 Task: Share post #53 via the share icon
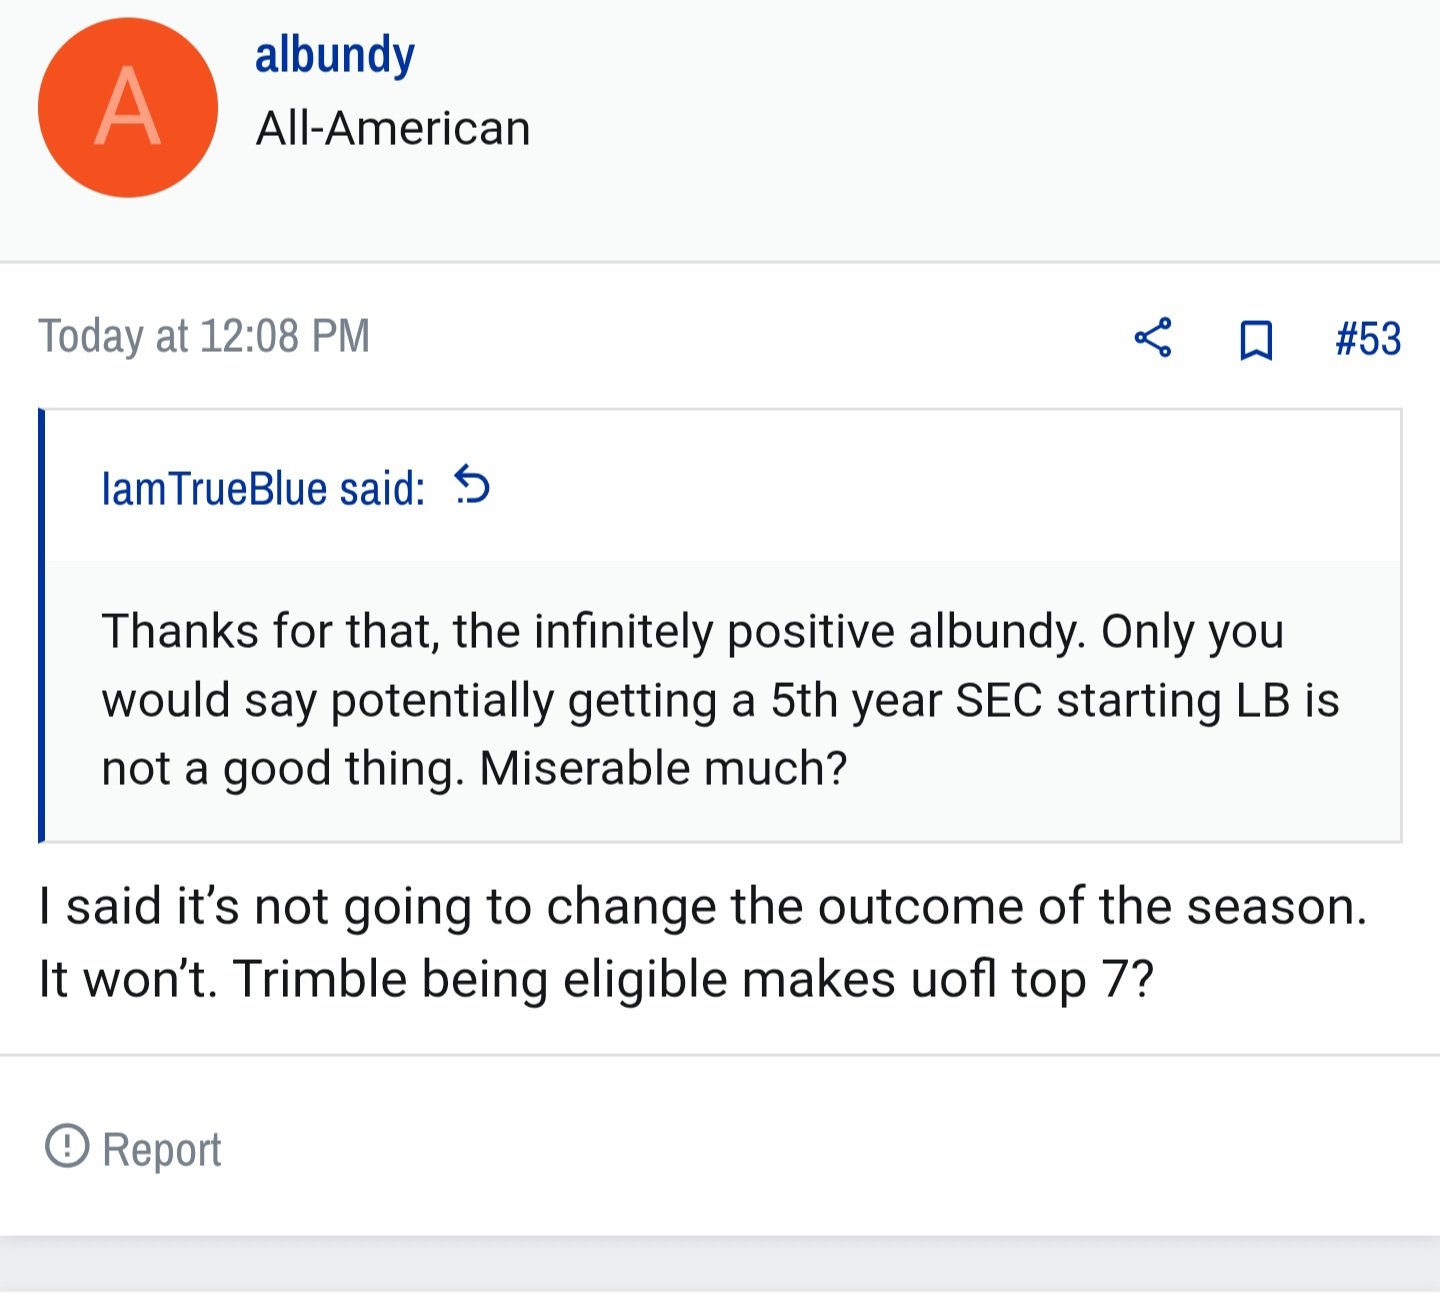pyautogui.click(x=1153, y=338)
